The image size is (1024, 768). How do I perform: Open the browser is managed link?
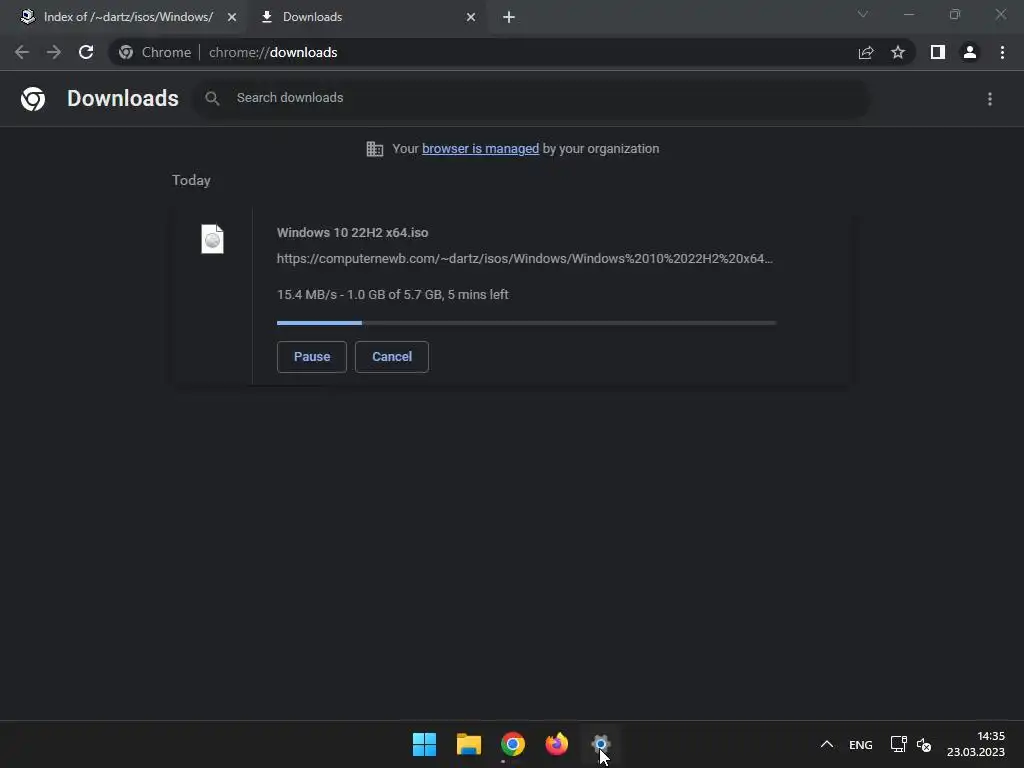pos(481,149)
